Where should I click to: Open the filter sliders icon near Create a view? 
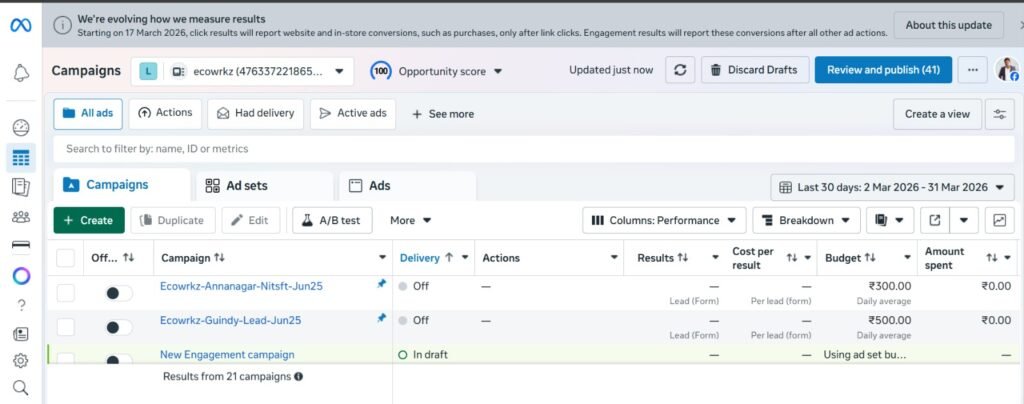[998, 114]
